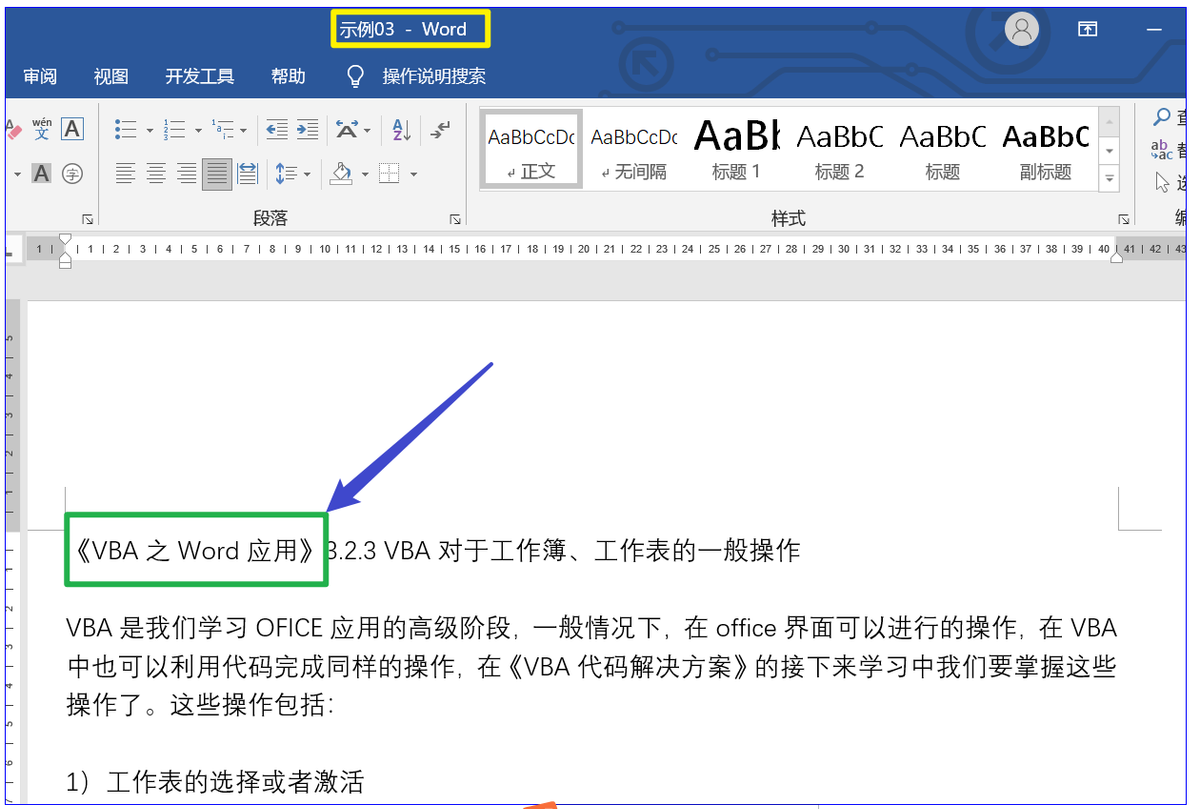Click the Asian Layout (A with arrows) icon
Screen dimensions: 1200x809
(x=347, y=129)
